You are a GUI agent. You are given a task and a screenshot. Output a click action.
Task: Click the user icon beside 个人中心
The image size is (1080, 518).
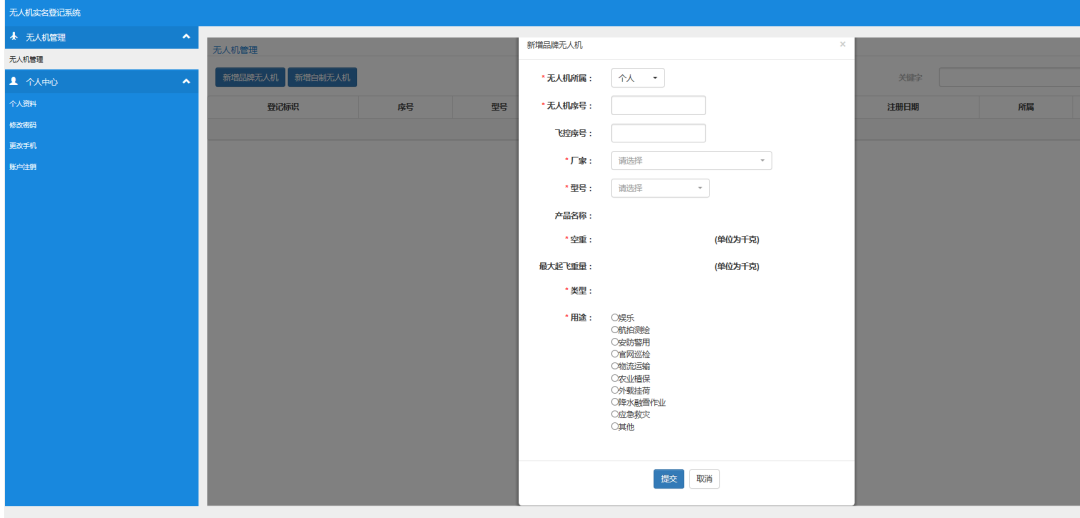[13, 81]
